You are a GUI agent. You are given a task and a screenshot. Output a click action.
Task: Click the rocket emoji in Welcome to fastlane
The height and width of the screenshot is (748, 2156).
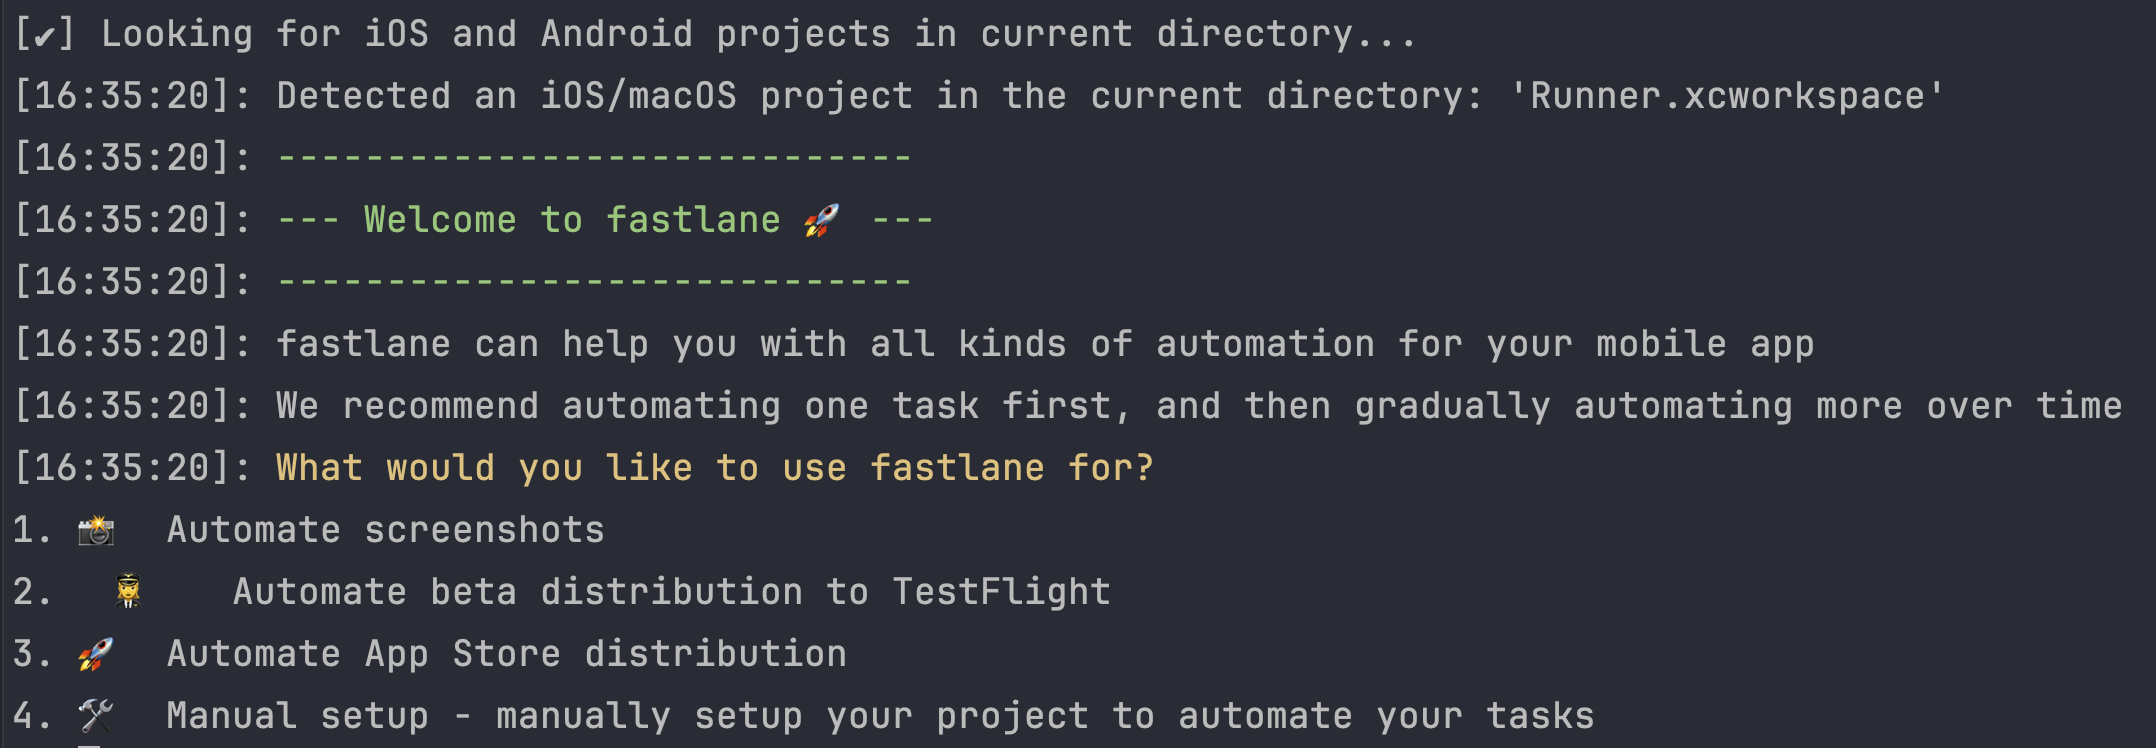coord(822,220)
